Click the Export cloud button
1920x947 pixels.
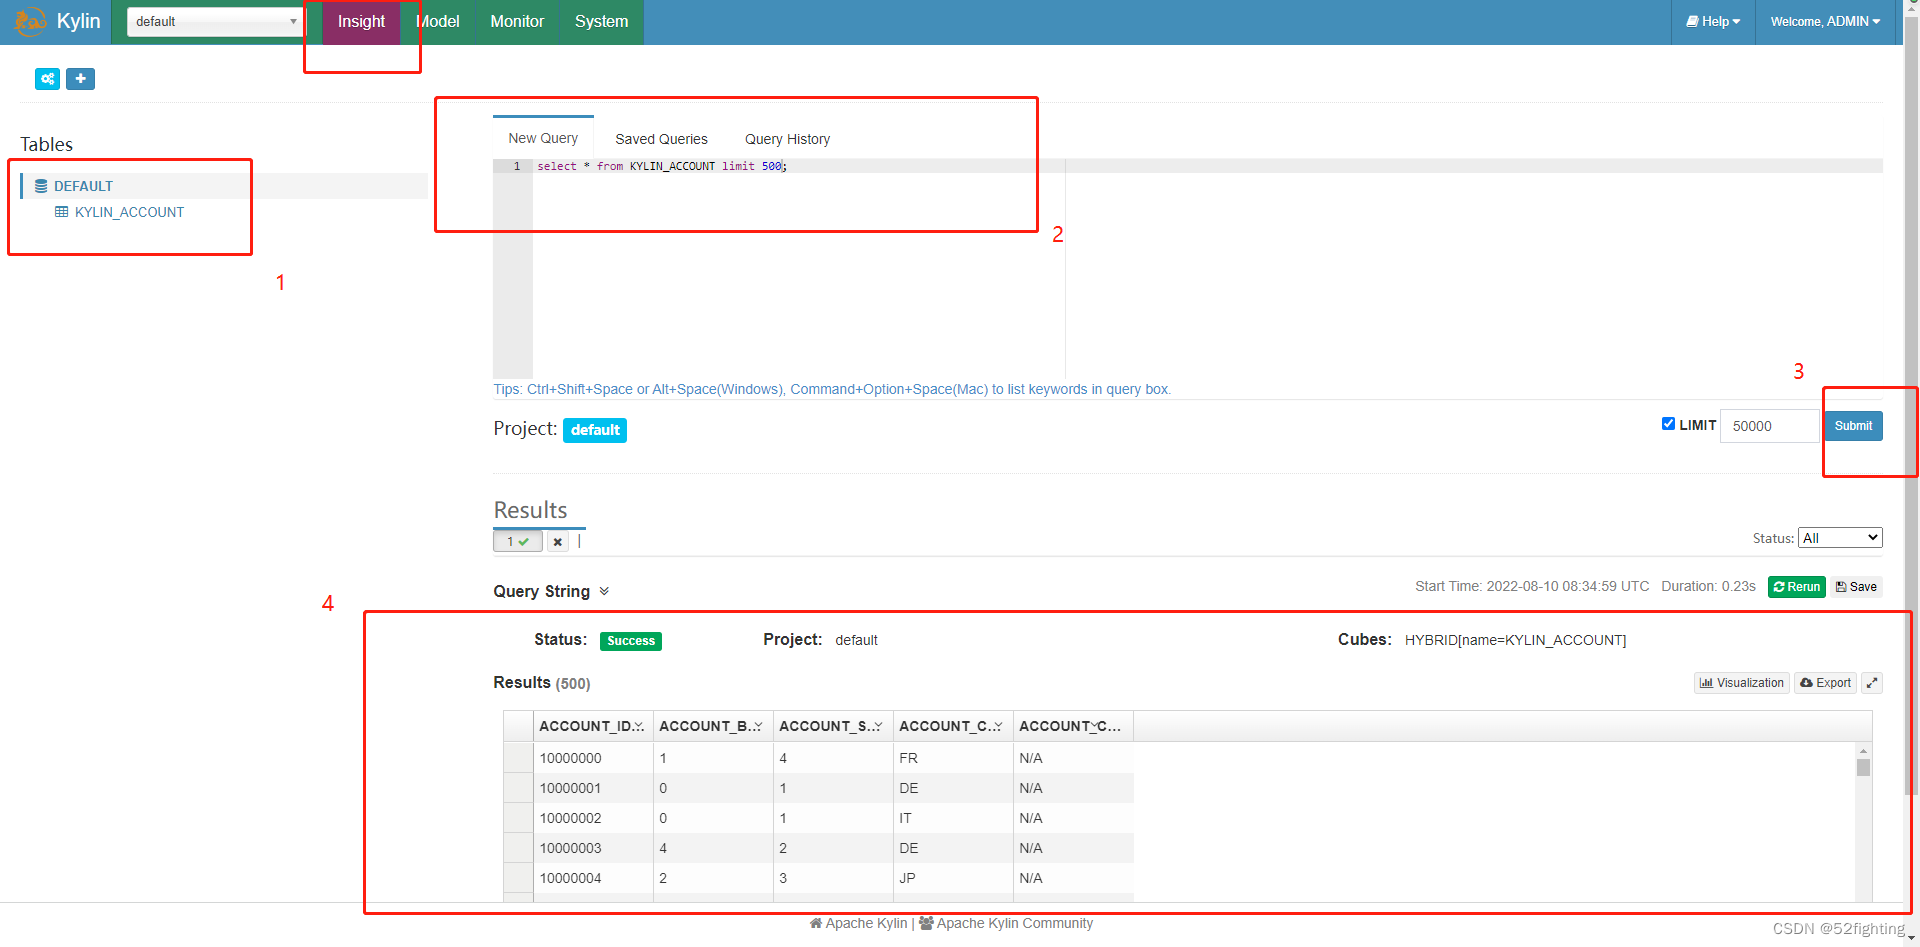pyautogui.click(x=1825, y=683)
